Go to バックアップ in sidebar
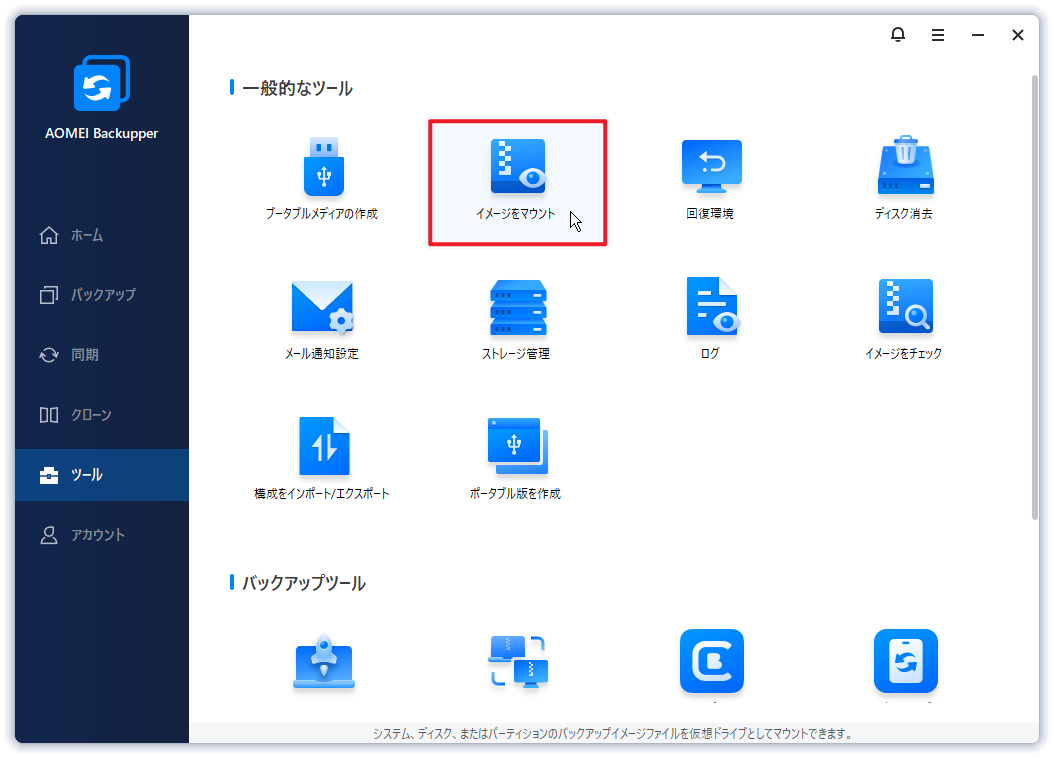Image resolution: width=1054 pixels, height=758 pixels. point(102,294)
